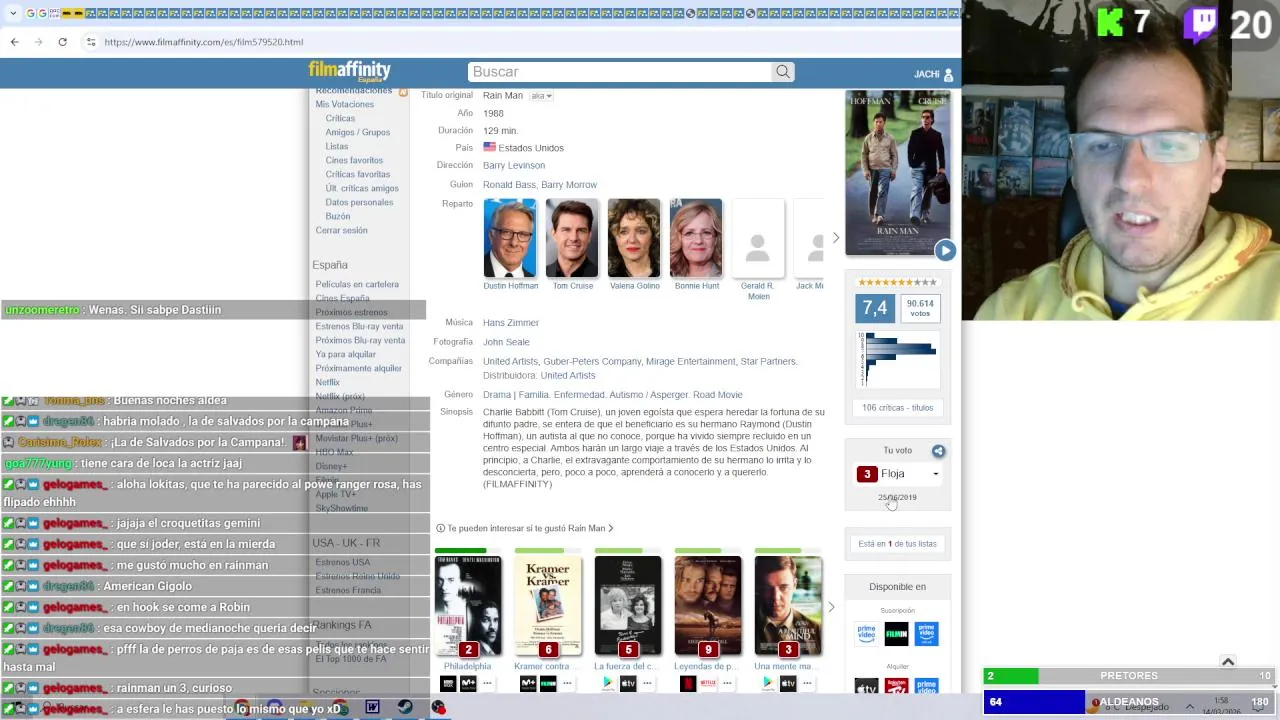
Task: Open Valeria Golino cast photo
Action: [x=634, y=238]
